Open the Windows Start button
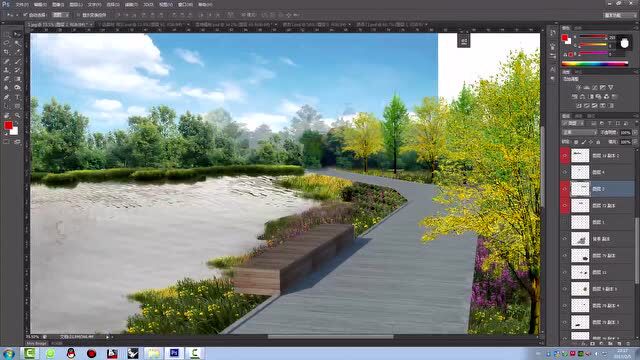 click(x=8, y=353)
